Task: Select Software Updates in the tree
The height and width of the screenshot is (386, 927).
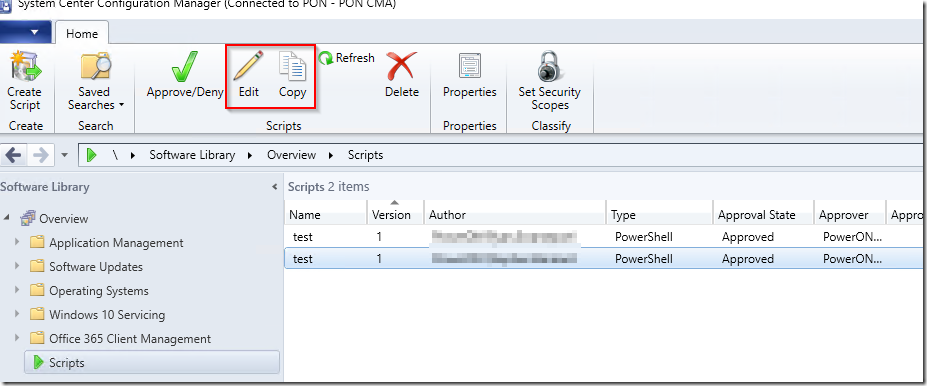Action: 96,267
